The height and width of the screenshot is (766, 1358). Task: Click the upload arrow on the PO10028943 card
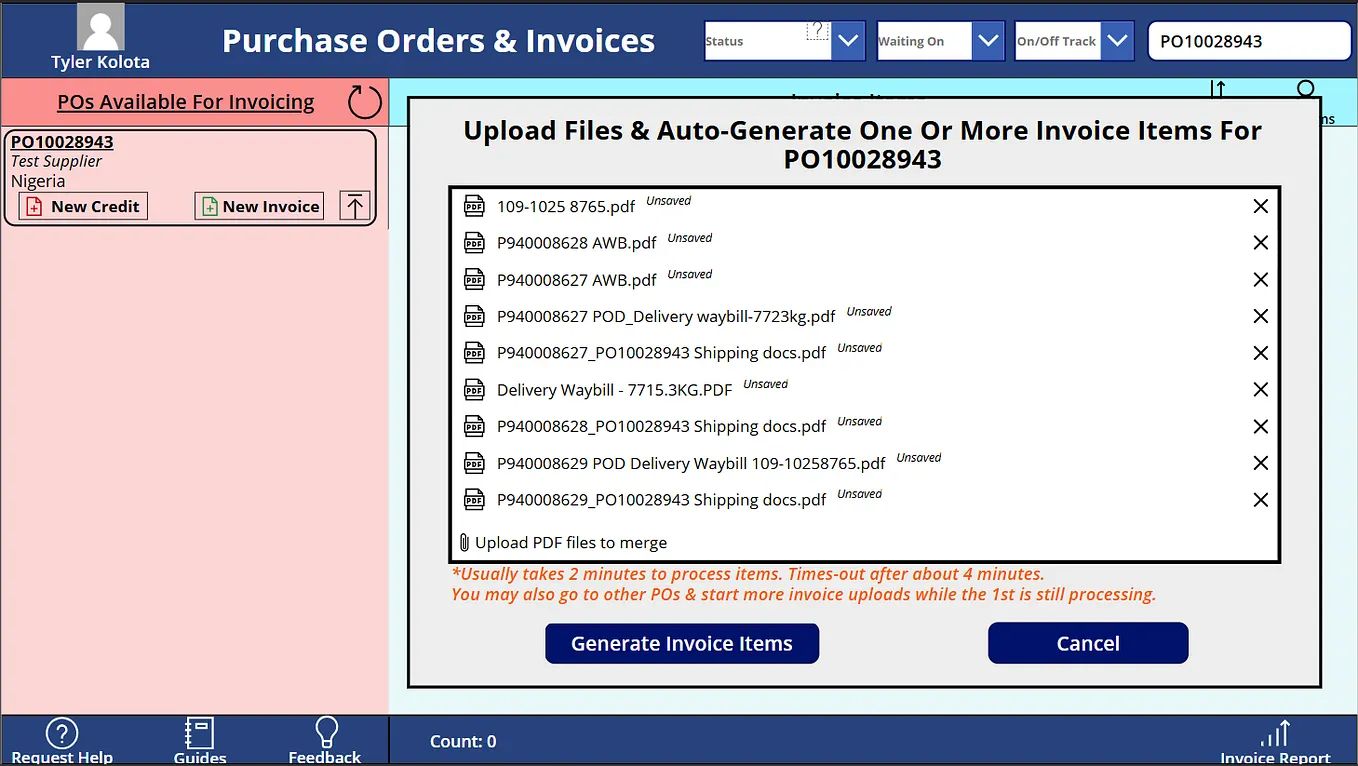click(x=357, y=206)
